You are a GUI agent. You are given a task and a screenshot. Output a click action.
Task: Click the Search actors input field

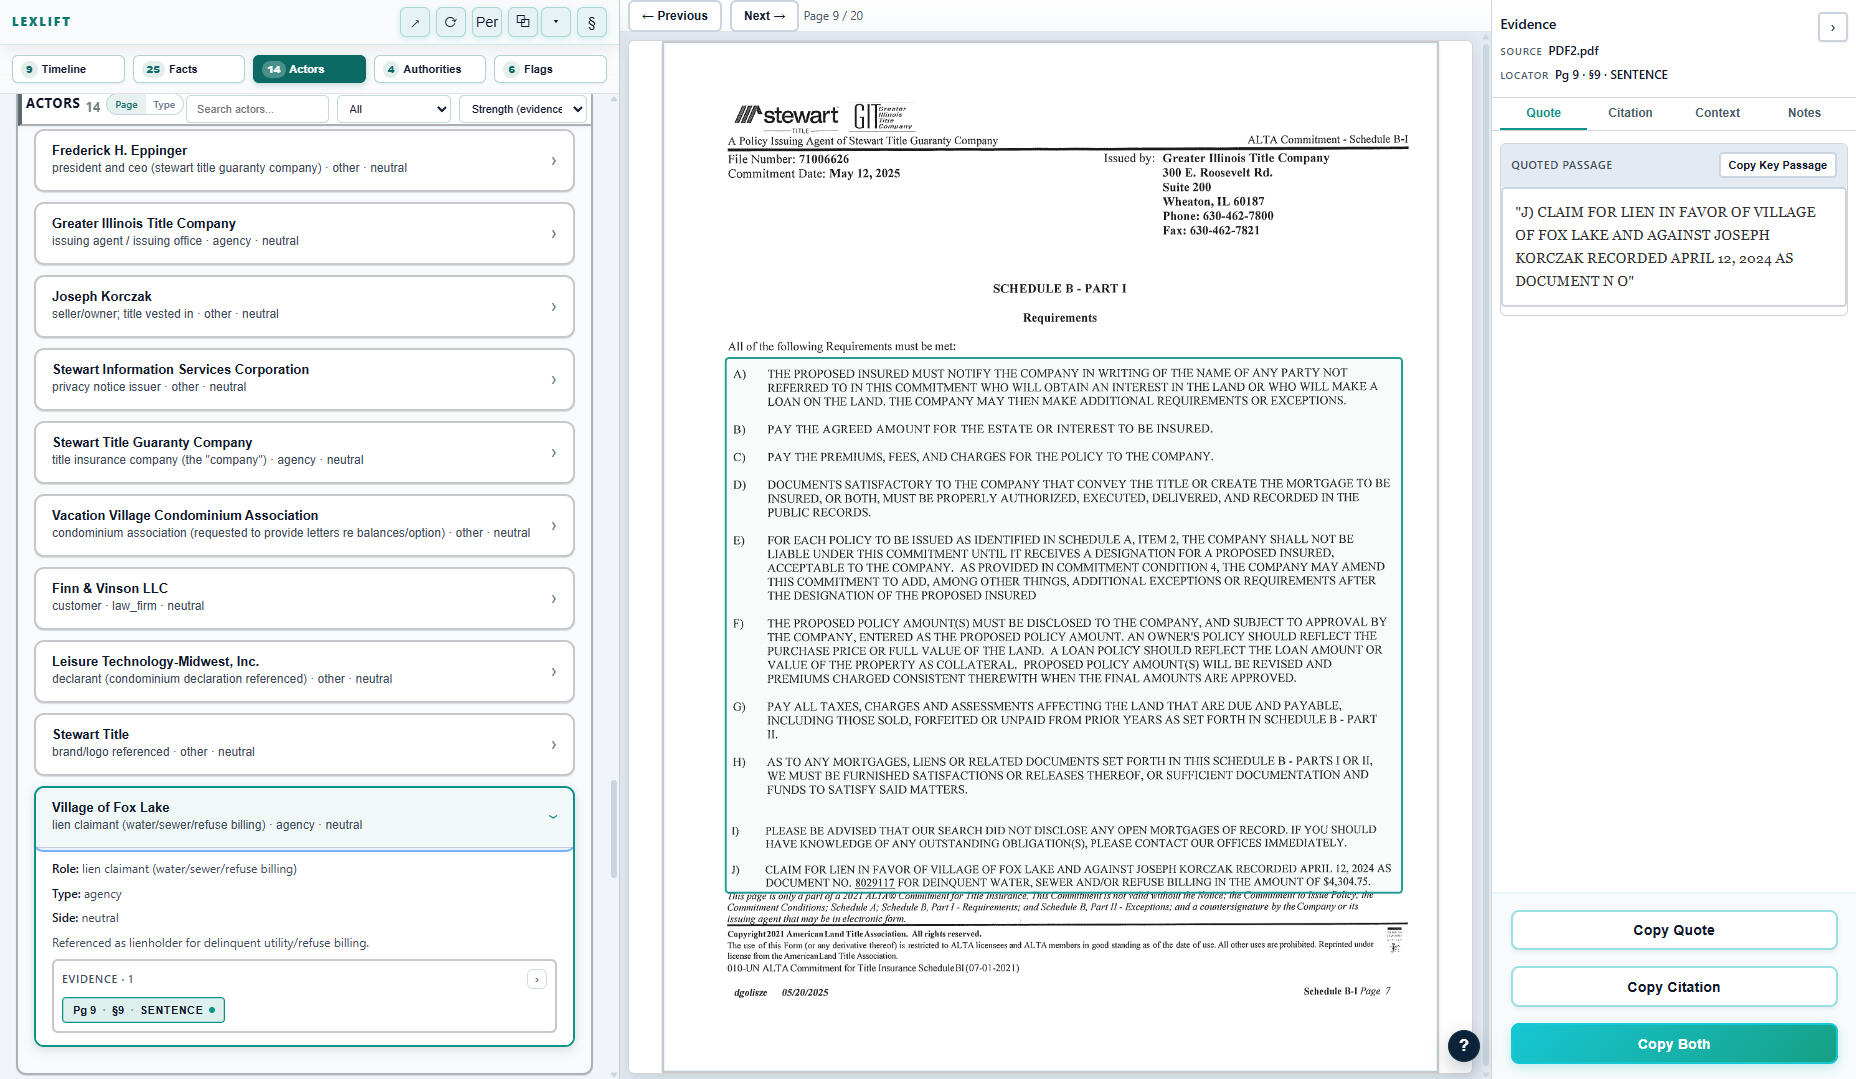257,109
